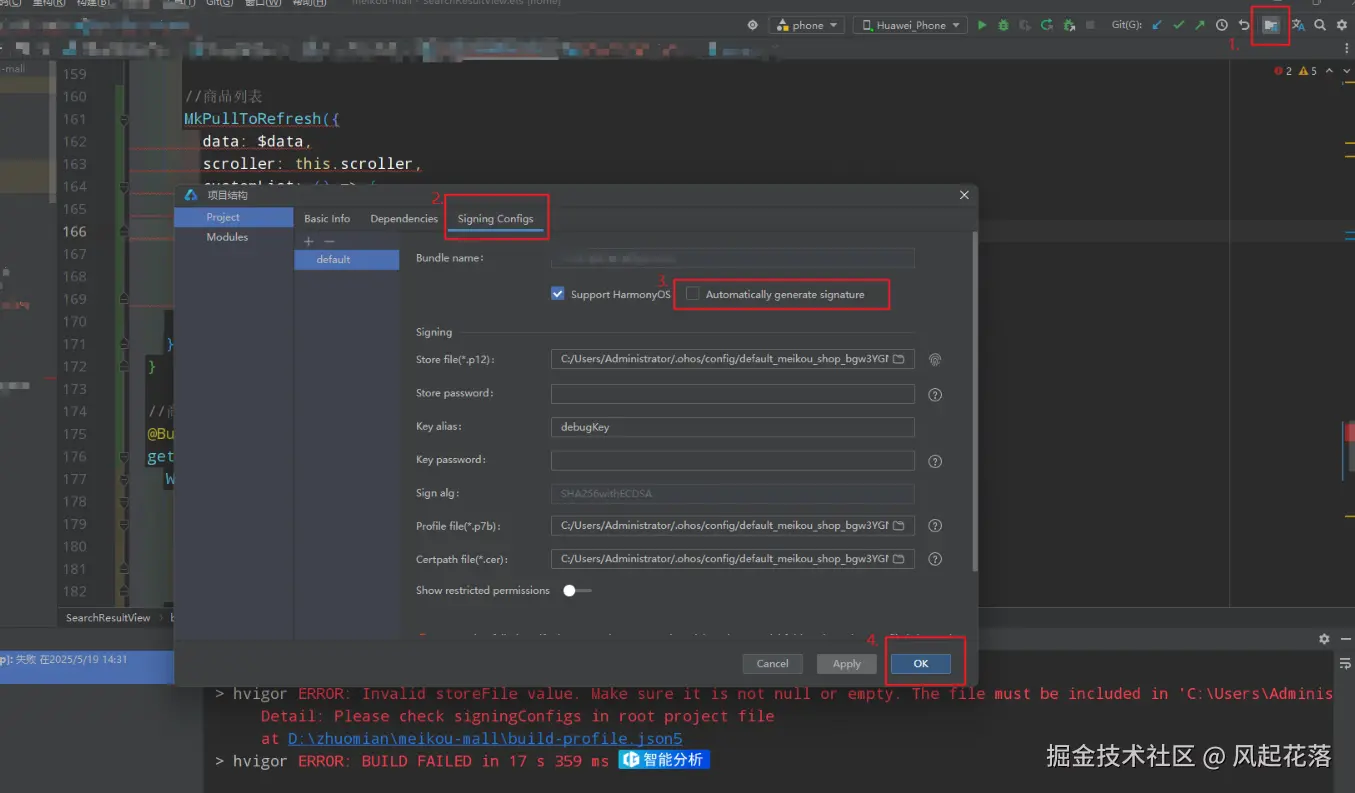The width and height of the screenshot is (1355, 793).
Task: Click the 智能分析 smart analysis button
Action: (x=663, y=760)
